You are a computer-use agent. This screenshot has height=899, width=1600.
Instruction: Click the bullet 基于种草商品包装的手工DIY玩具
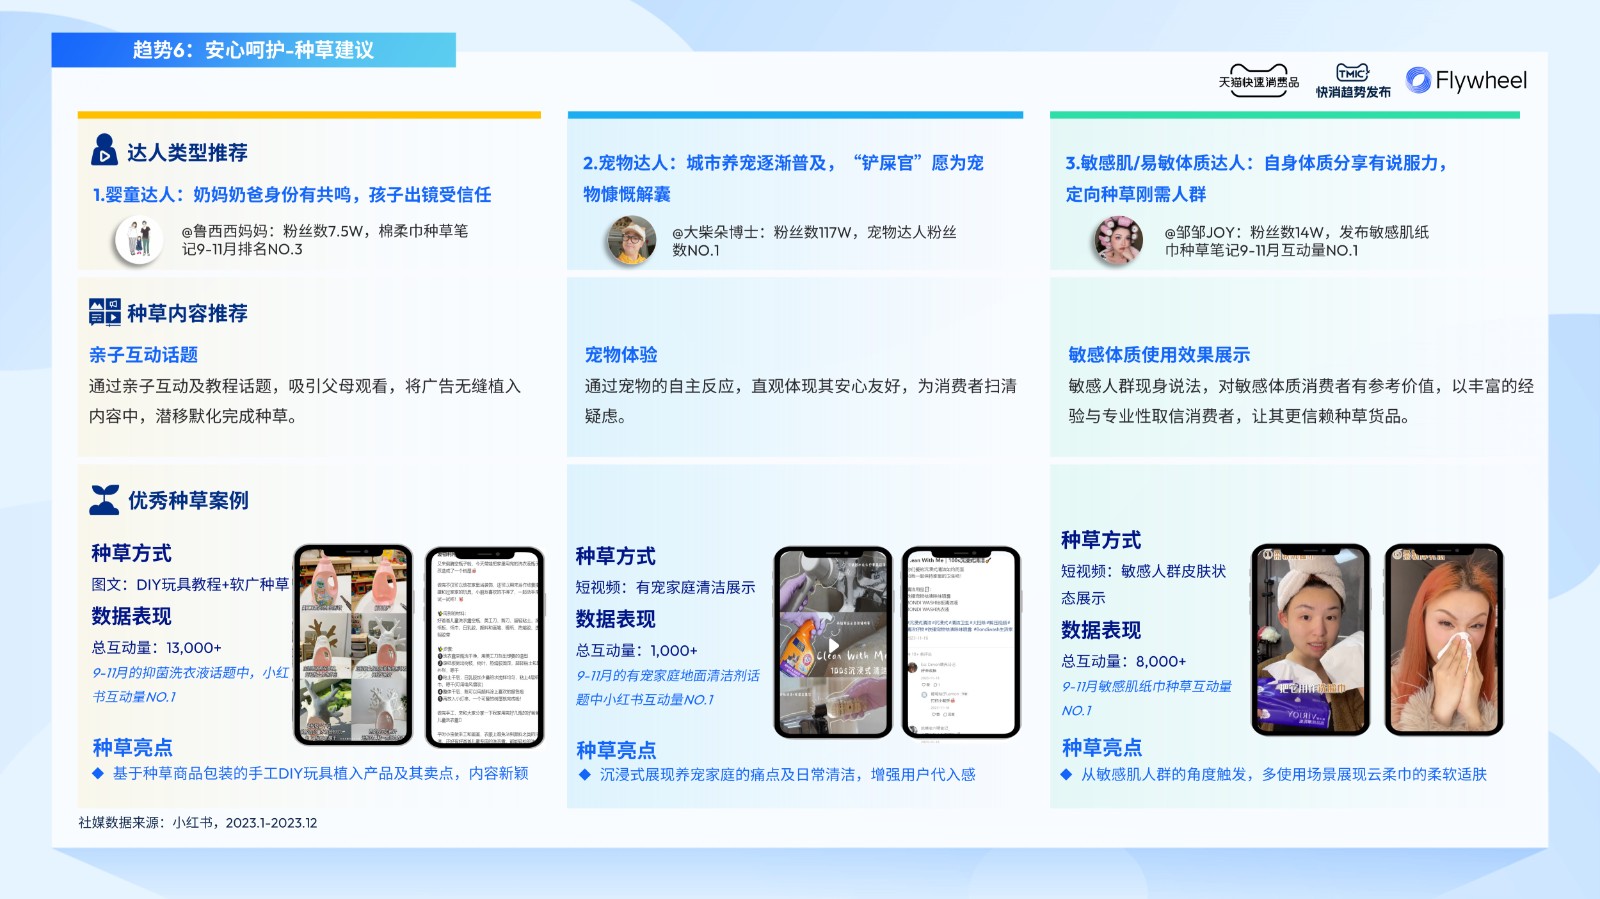click(310, 773)
